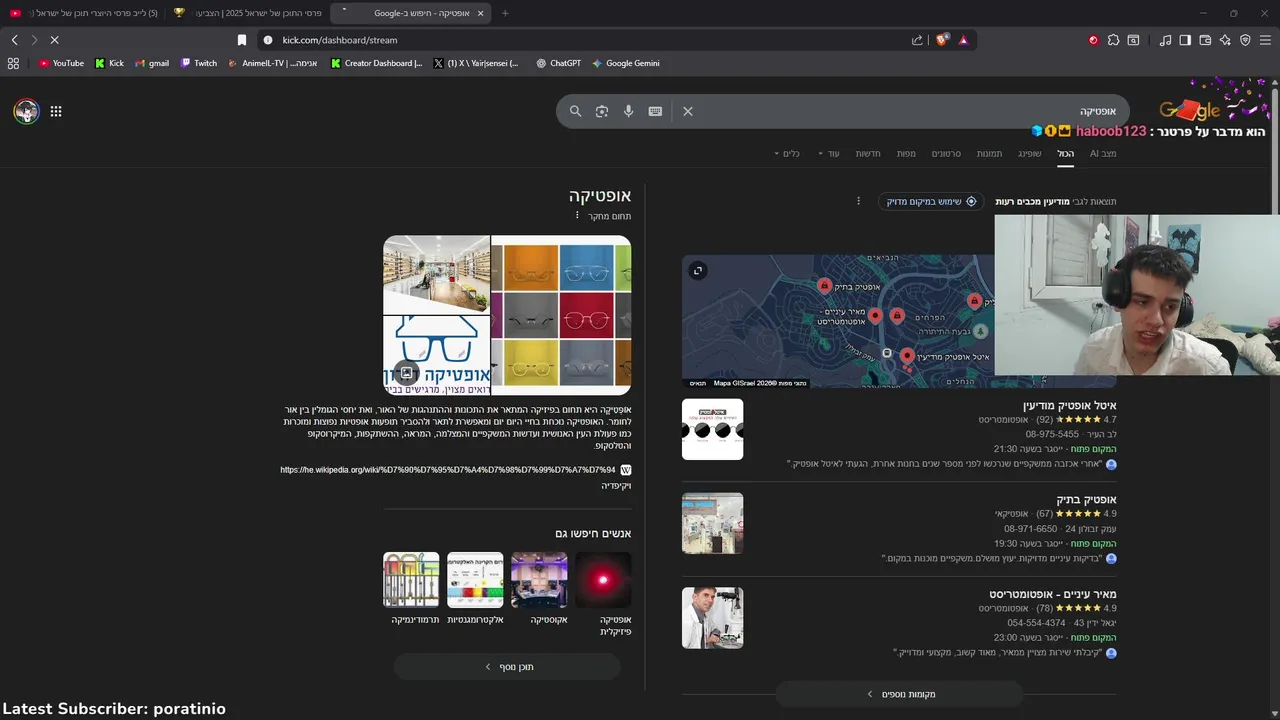Open the Google apps grid
This screenshot has height=720, width=1280.
pos(56,111)
